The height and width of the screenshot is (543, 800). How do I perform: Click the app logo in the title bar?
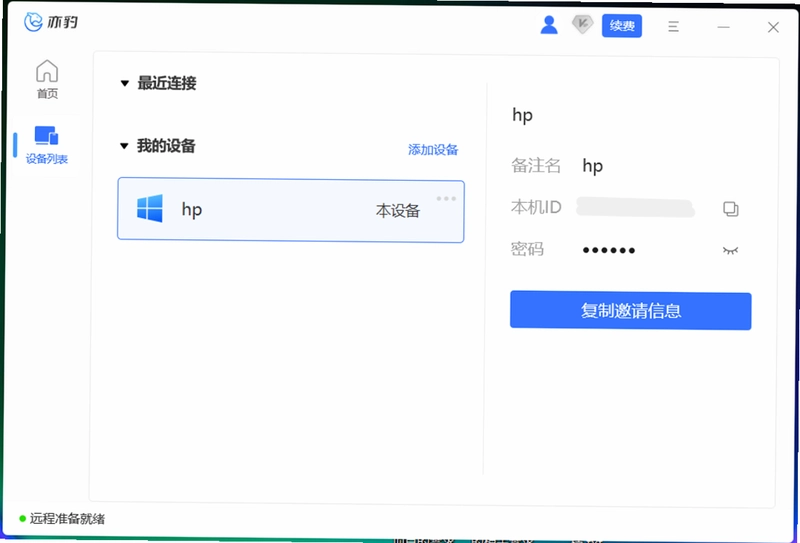point(51,22)
